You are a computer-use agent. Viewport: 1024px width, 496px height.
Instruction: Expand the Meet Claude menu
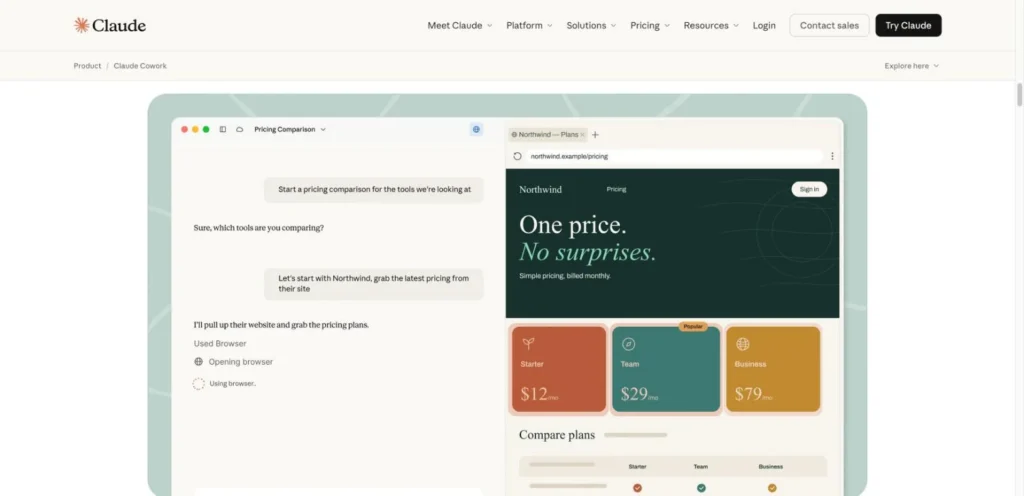460,25
